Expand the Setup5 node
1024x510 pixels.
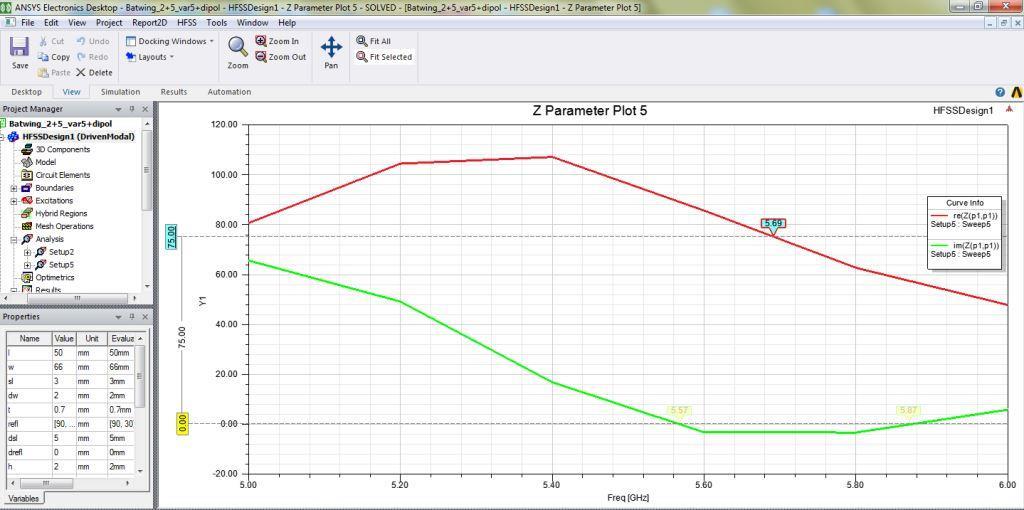click(x=27, y=265)
